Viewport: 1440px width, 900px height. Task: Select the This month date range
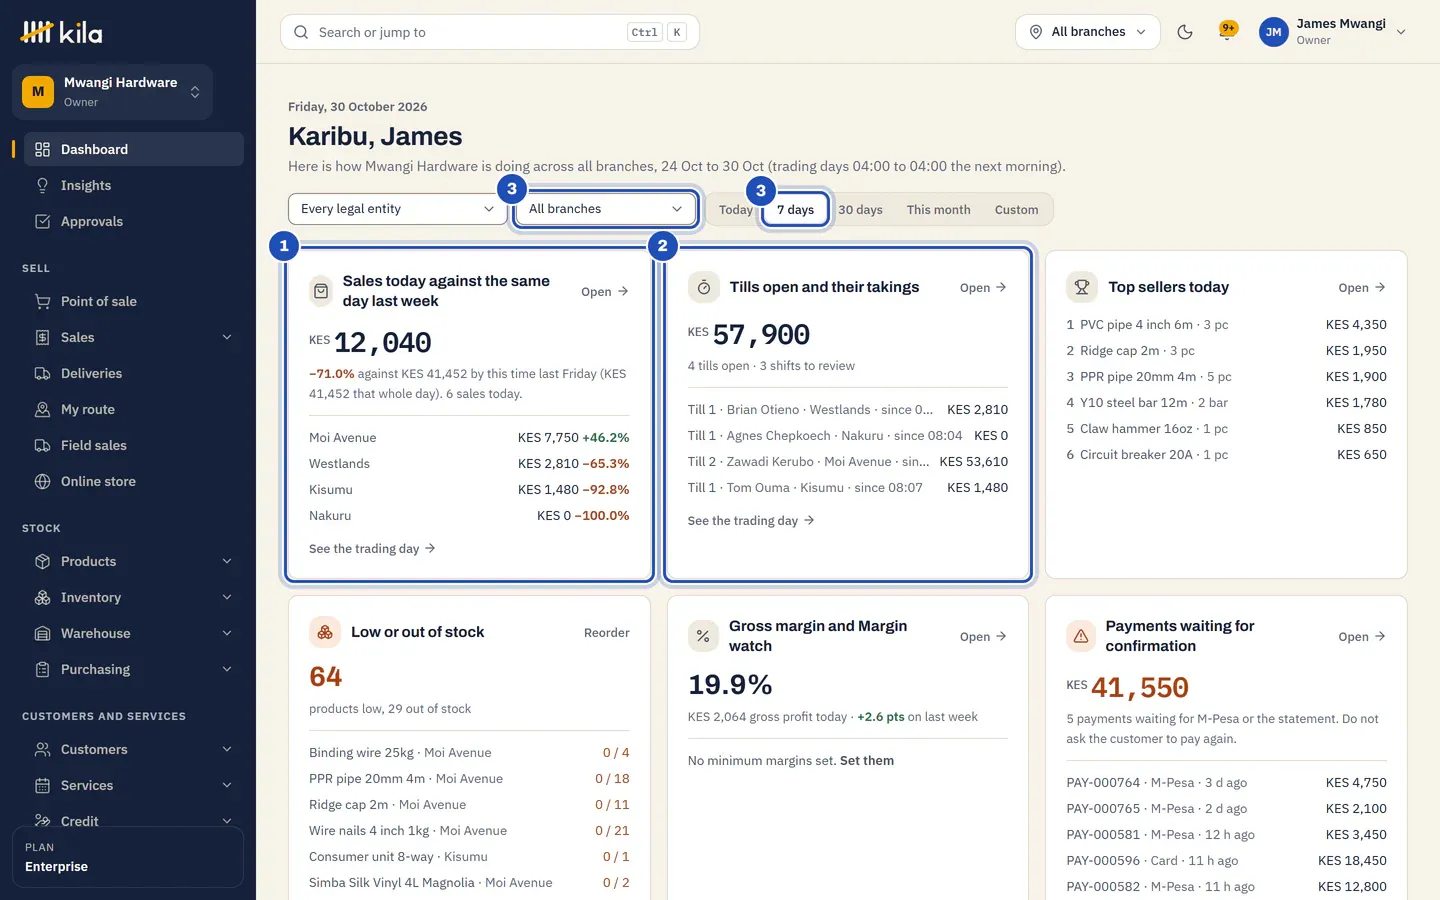click(938, 210)
